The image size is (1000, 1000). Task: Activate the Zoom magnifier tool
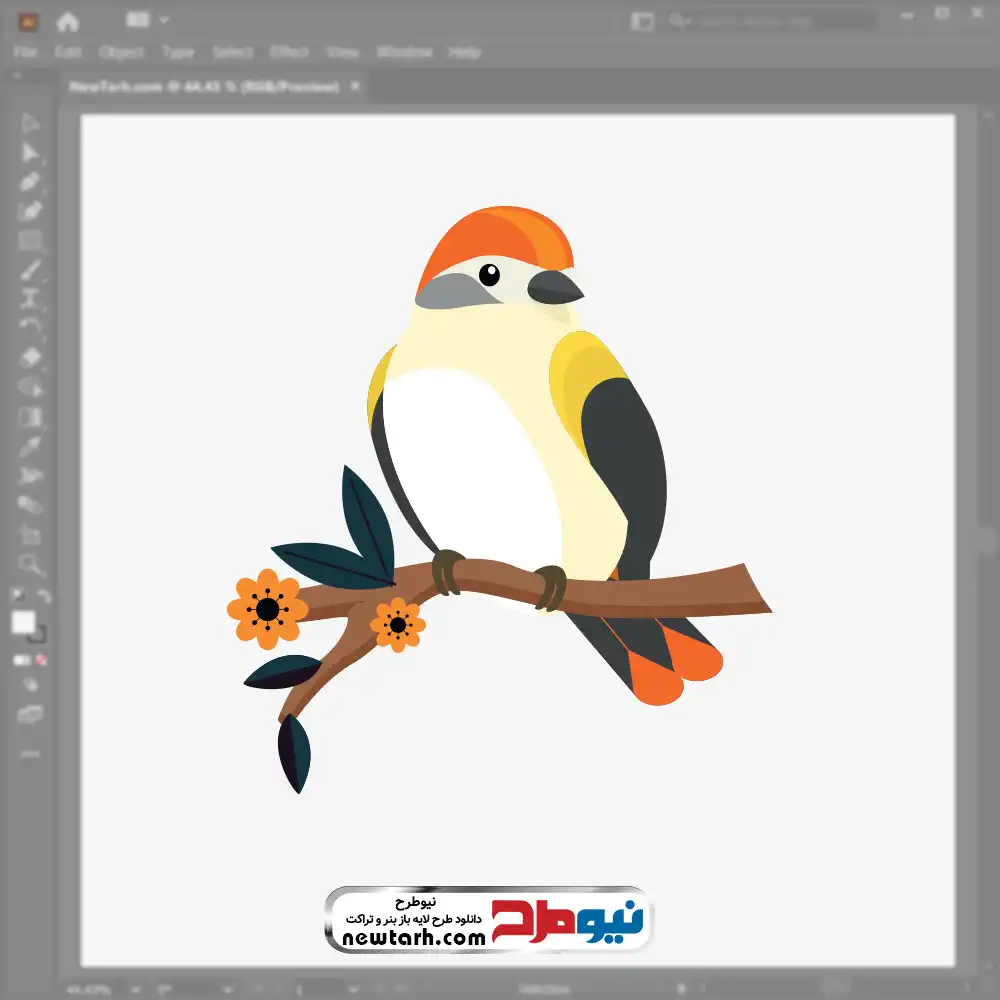[x=30, y=564]
